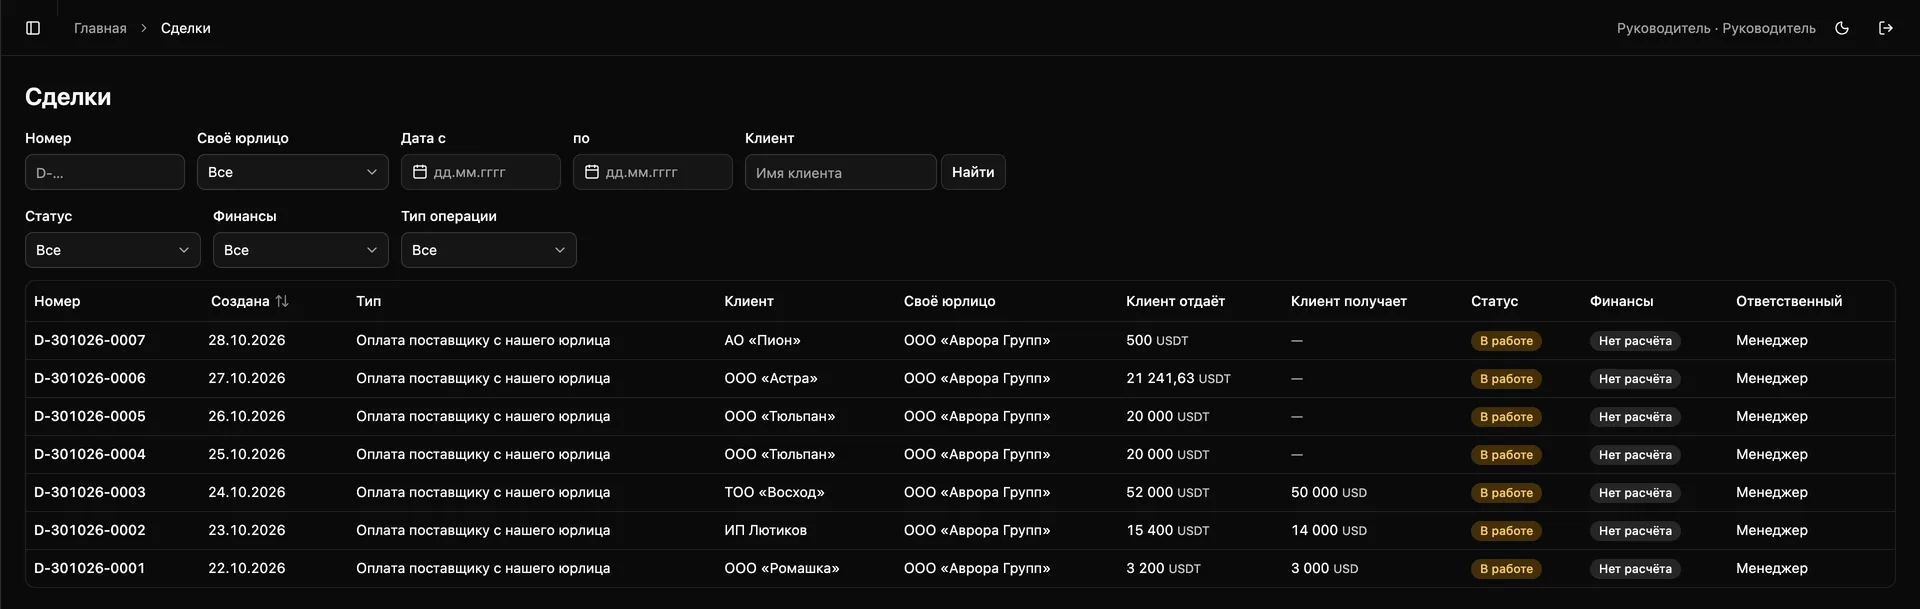Click client ИП Лютиков
This screenshot has width=1920, height=609.
tap(766, 530)
